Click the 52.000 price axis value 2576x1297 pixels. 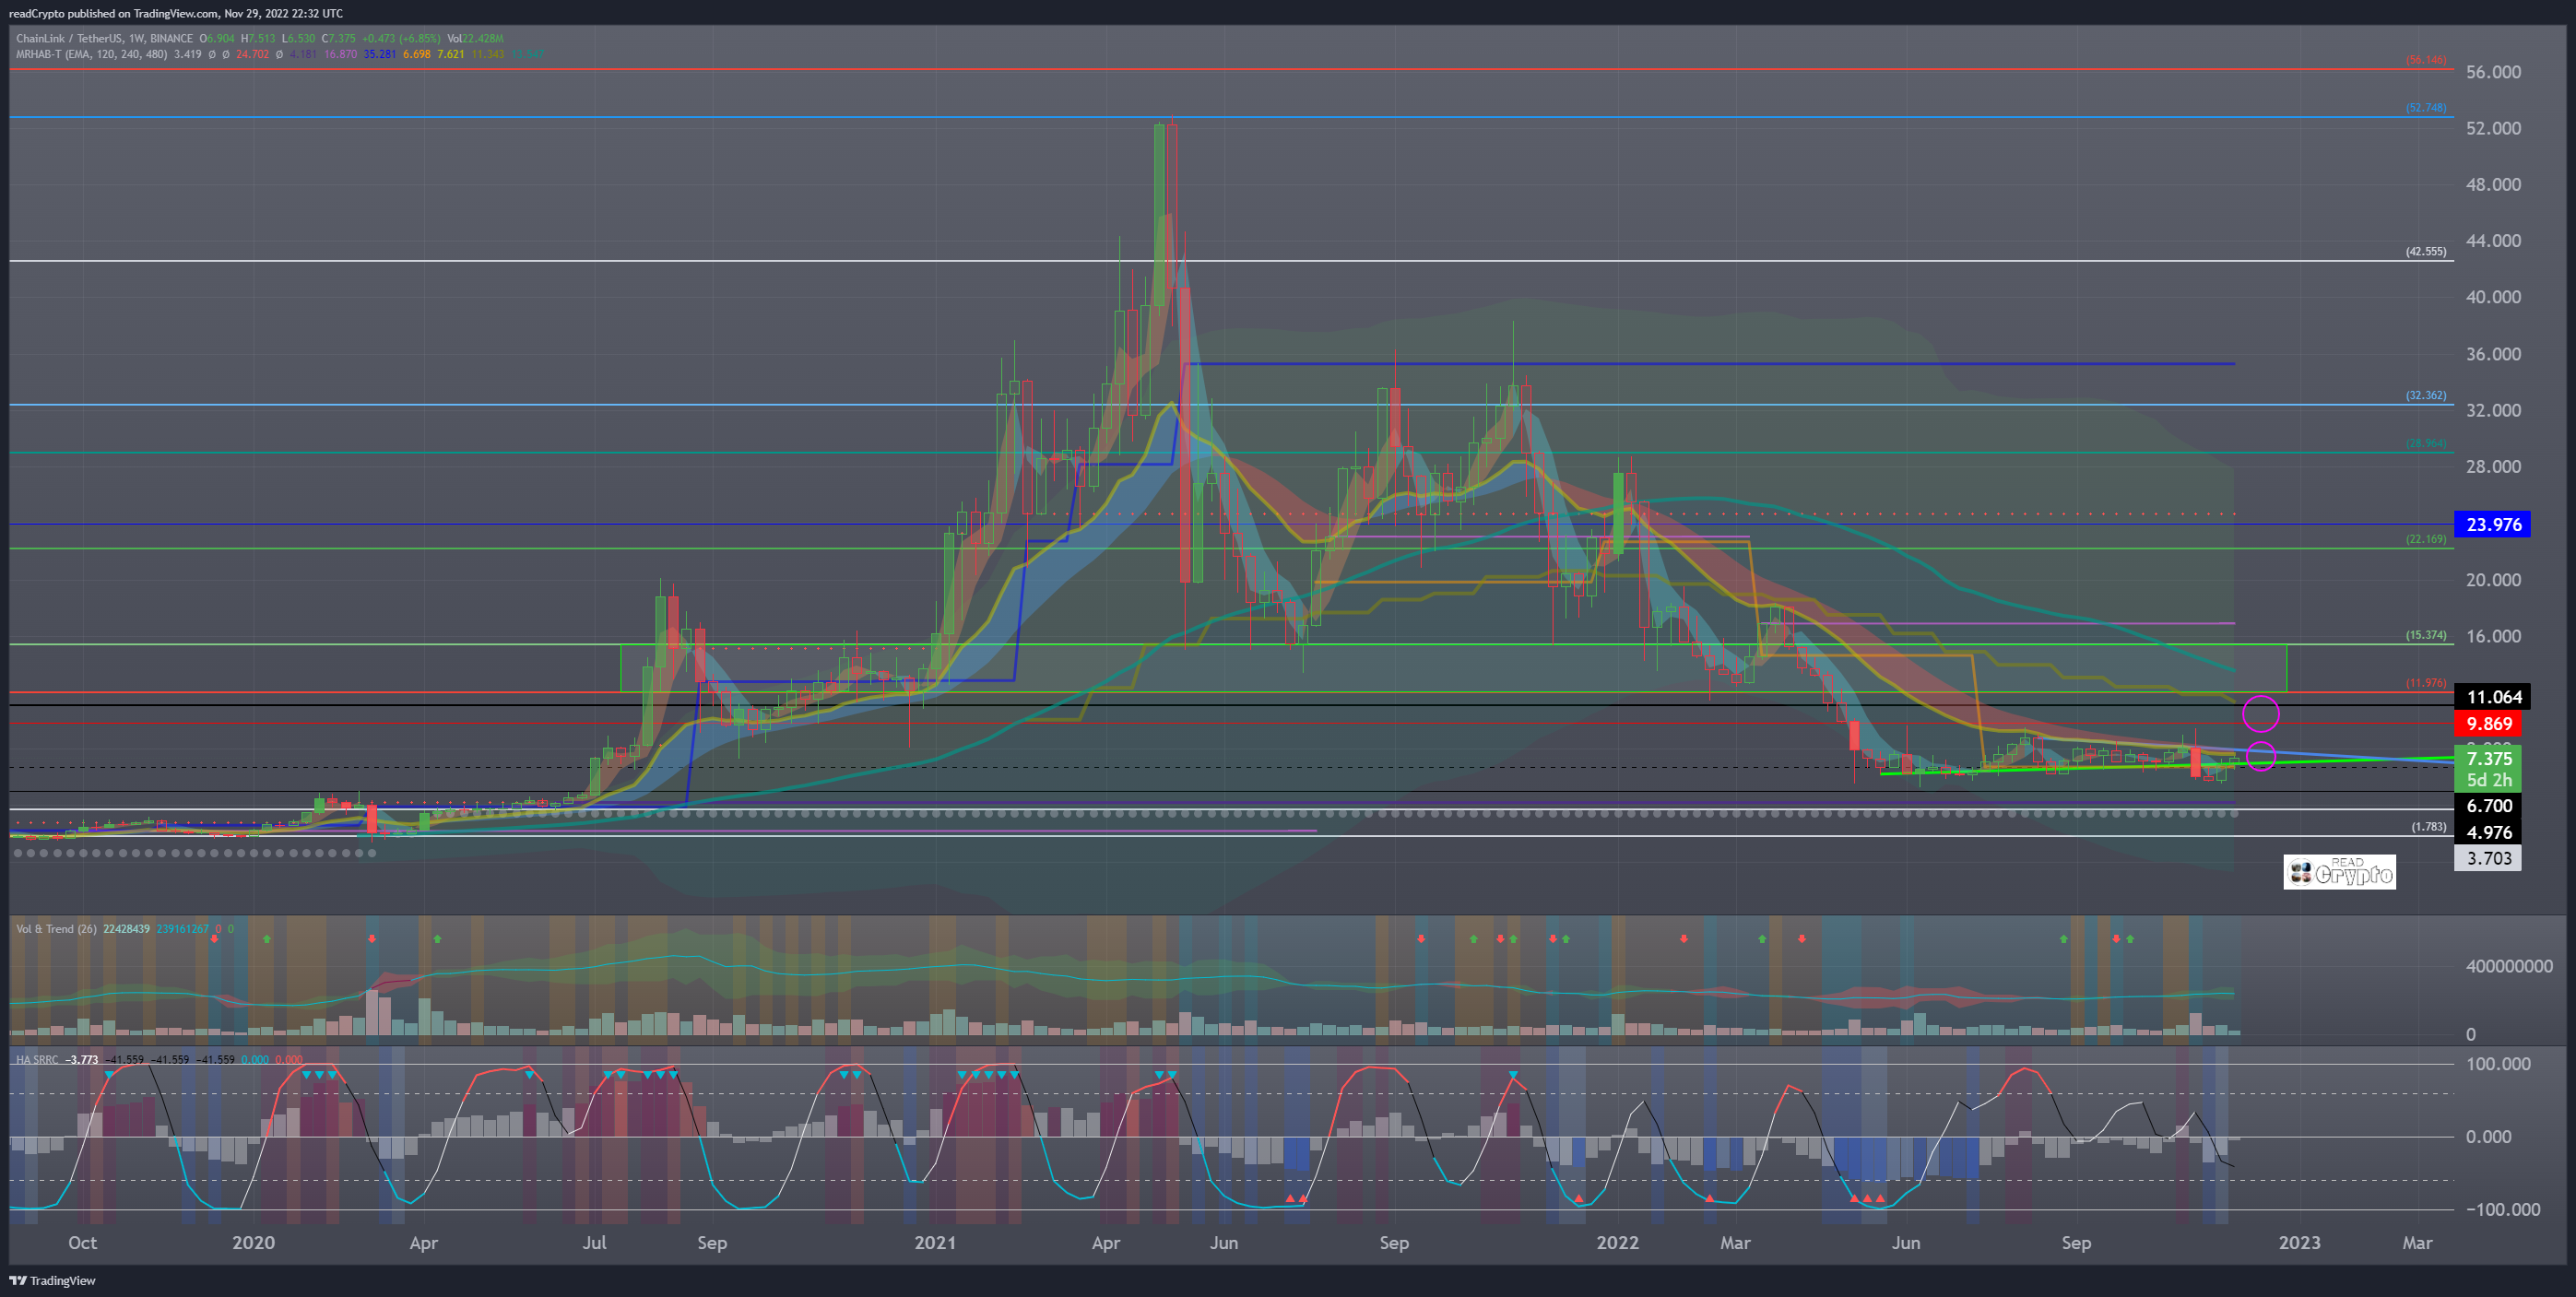coord(2493,128)
